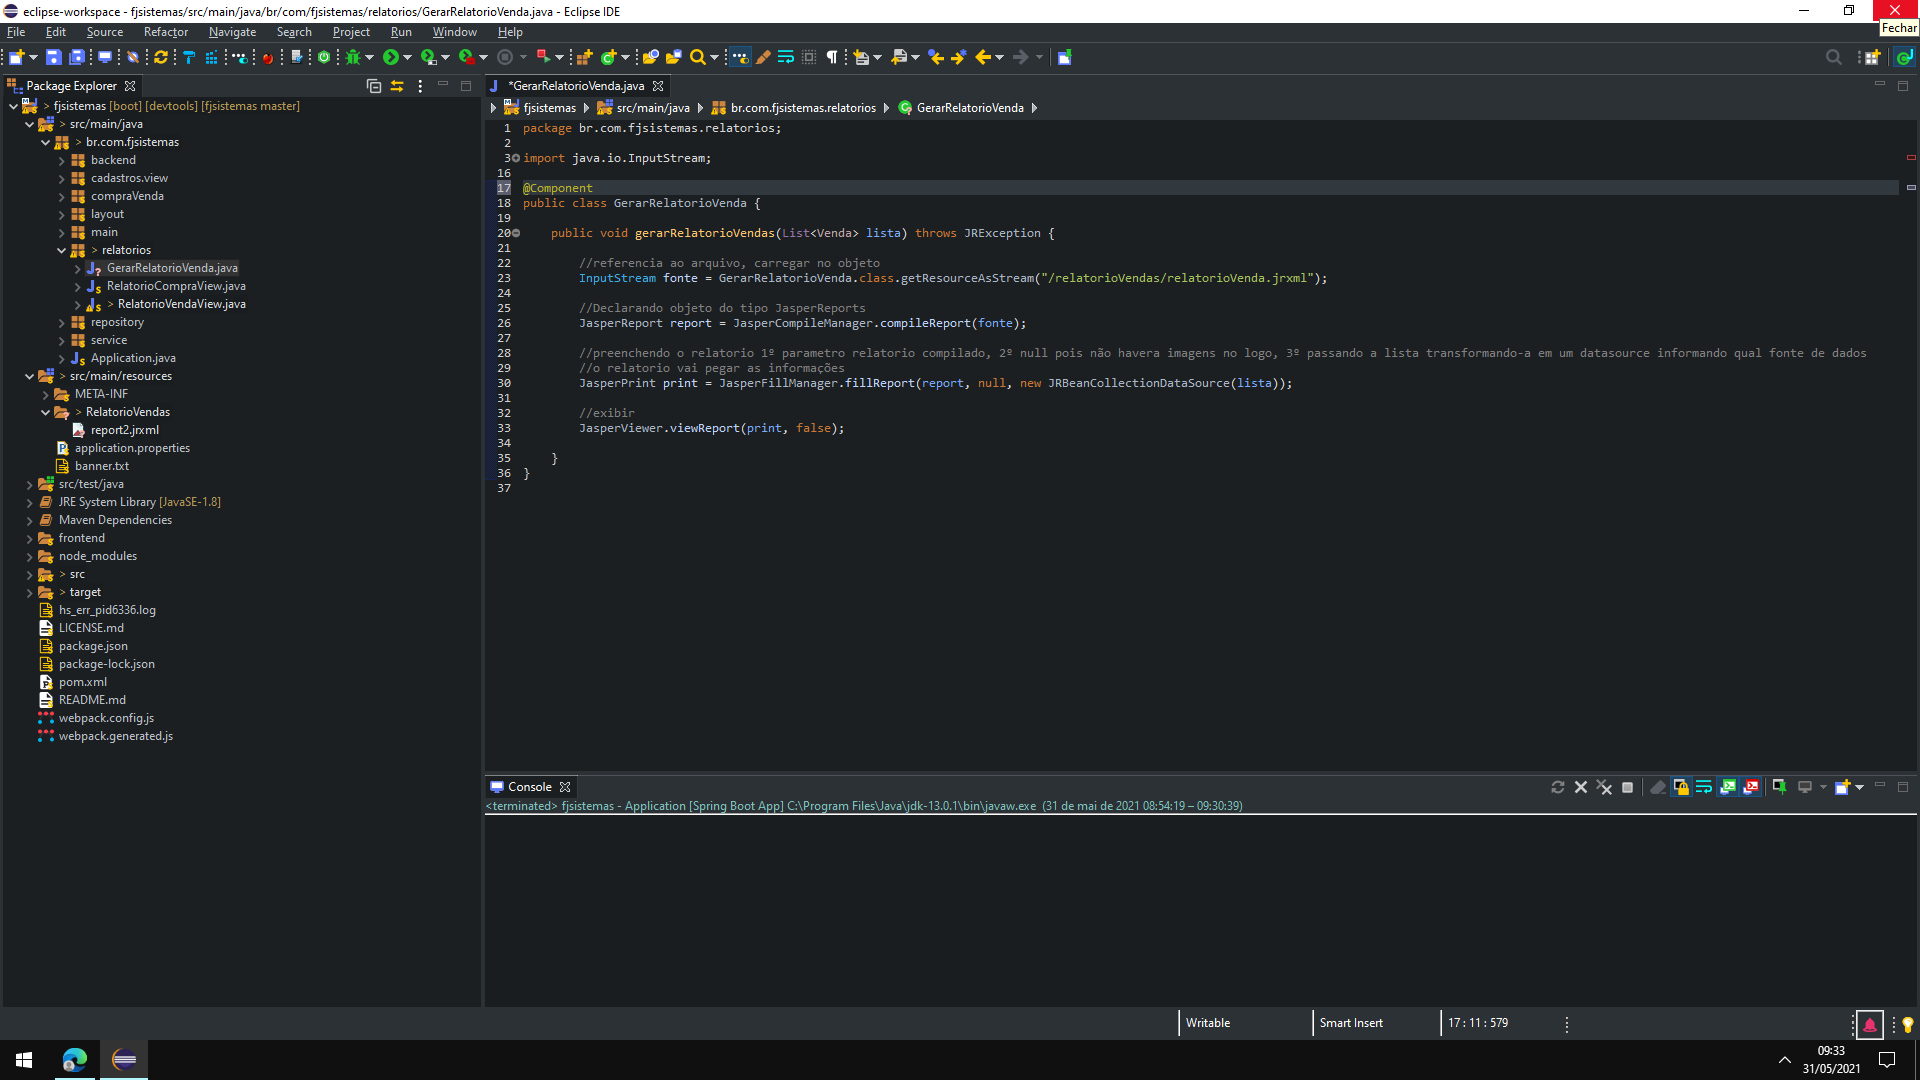
Task: Open the New Console dropdown arrow
Action: point(1859,788)
